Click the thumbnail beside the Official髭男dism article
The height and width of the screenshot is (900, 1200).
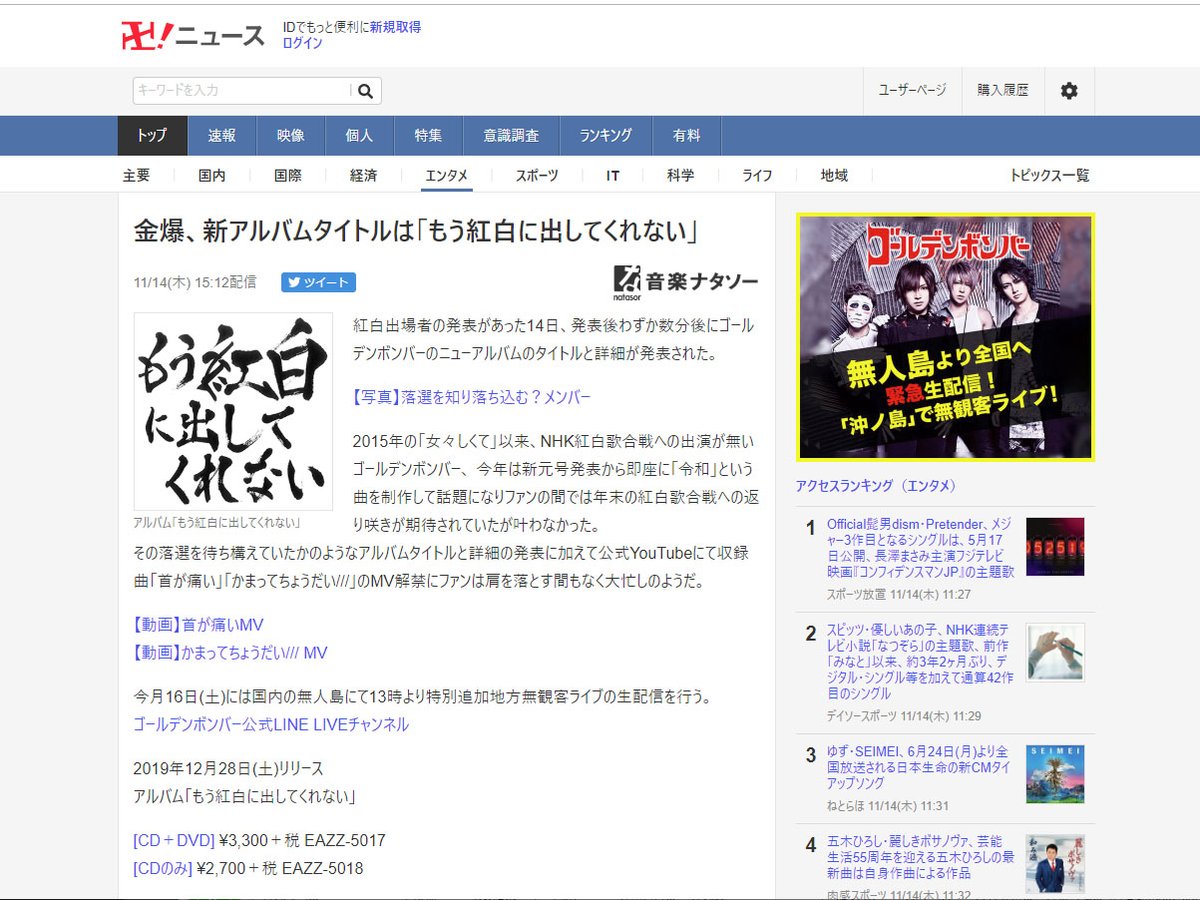1055,546
